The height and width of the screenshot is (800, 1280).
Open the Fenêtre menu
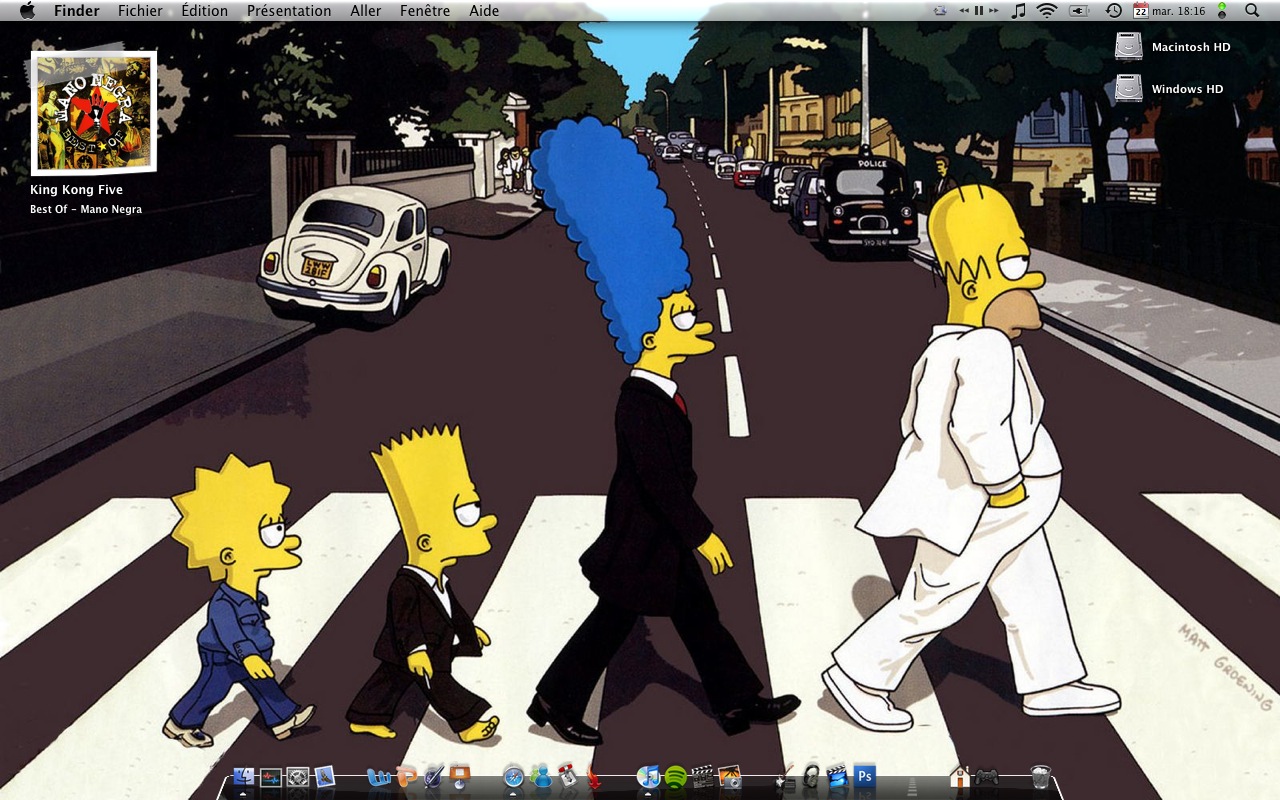[425, 11]
